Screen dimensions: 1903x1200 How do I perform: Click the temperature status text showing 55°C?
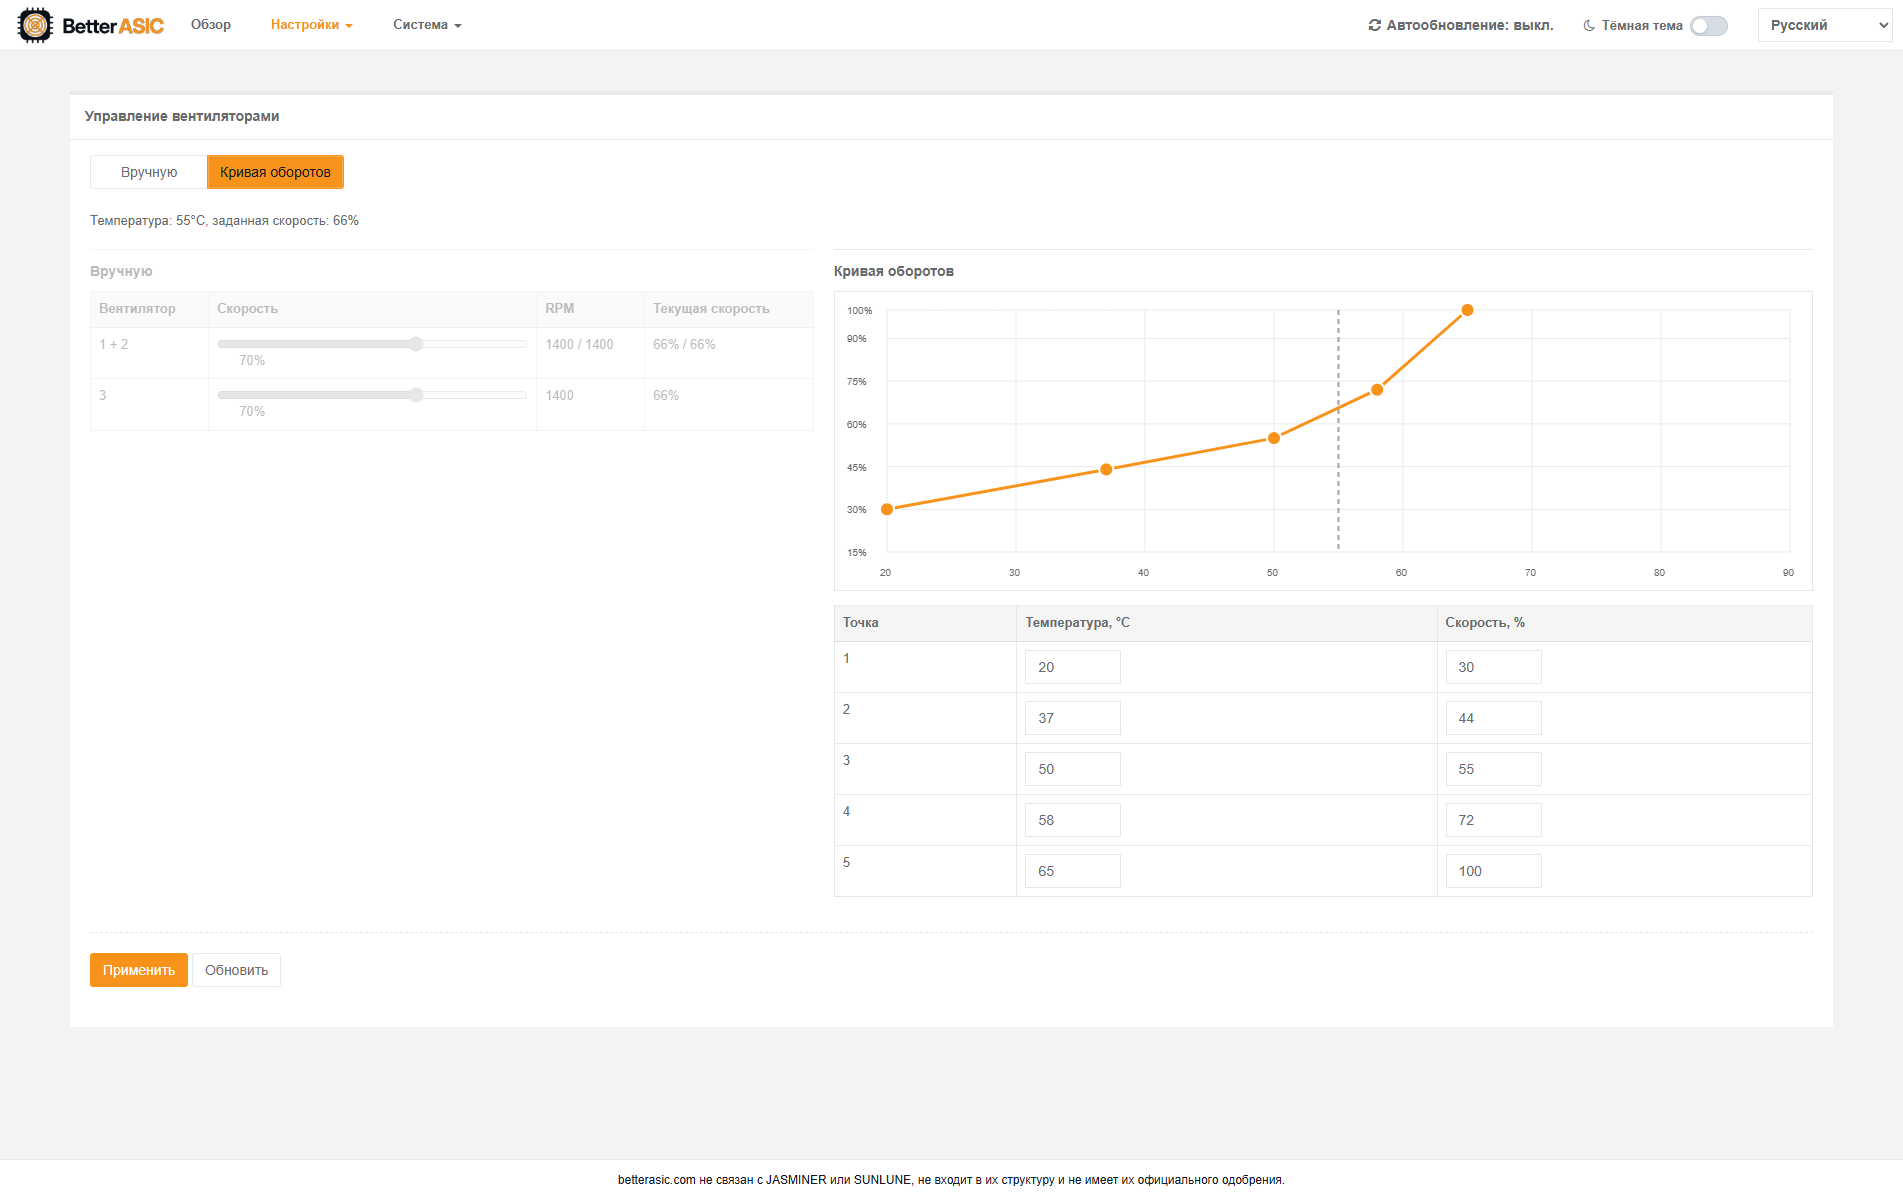click(224, 221)
